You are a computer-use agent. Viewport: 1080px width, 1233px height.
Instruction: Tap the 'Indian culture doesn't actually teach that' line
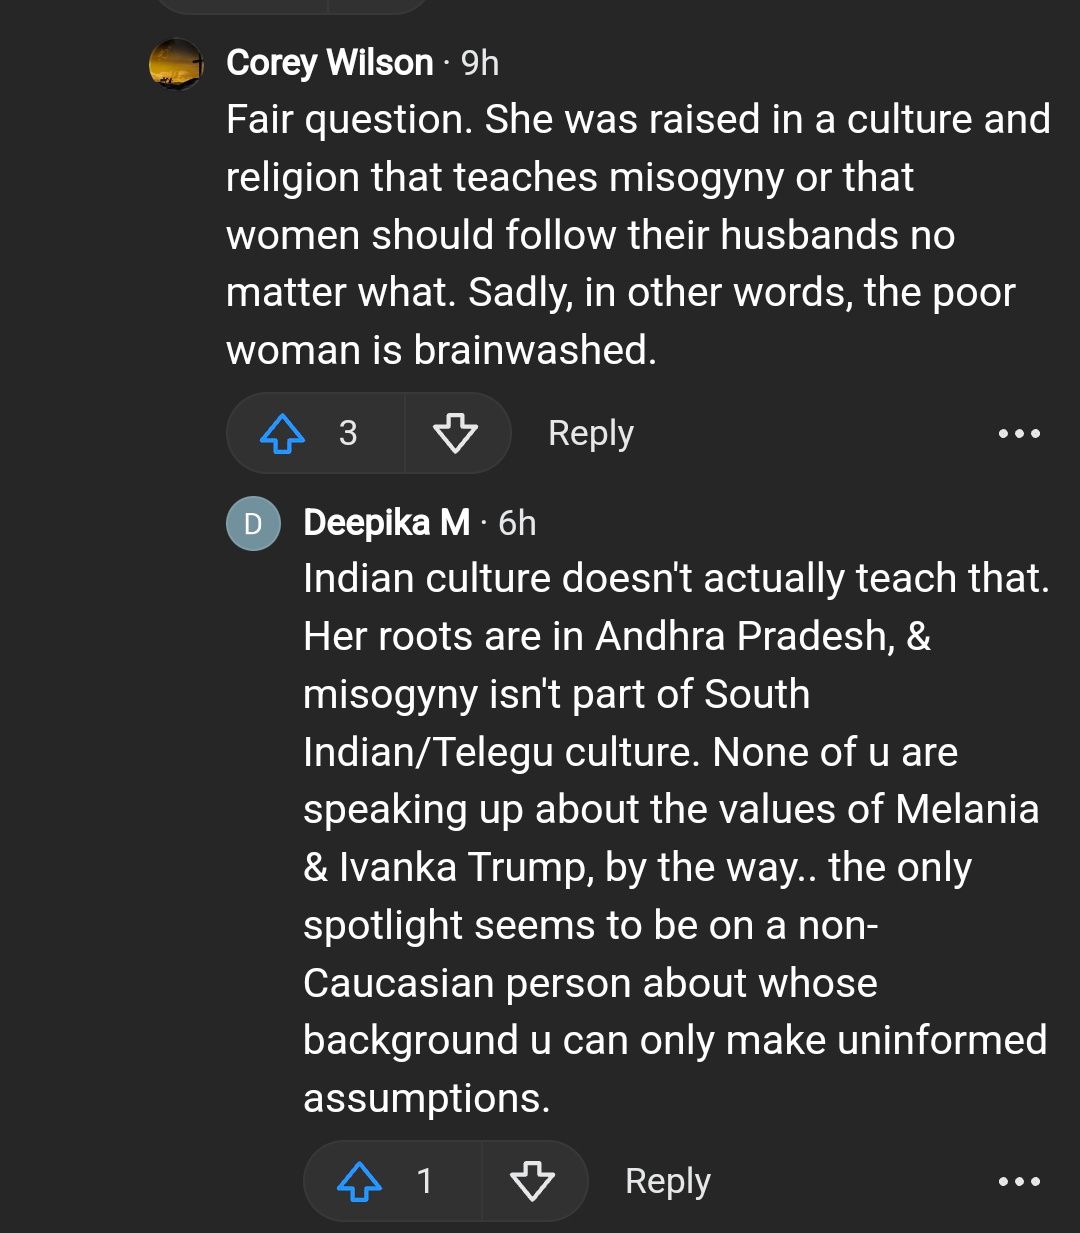[676, 579]
